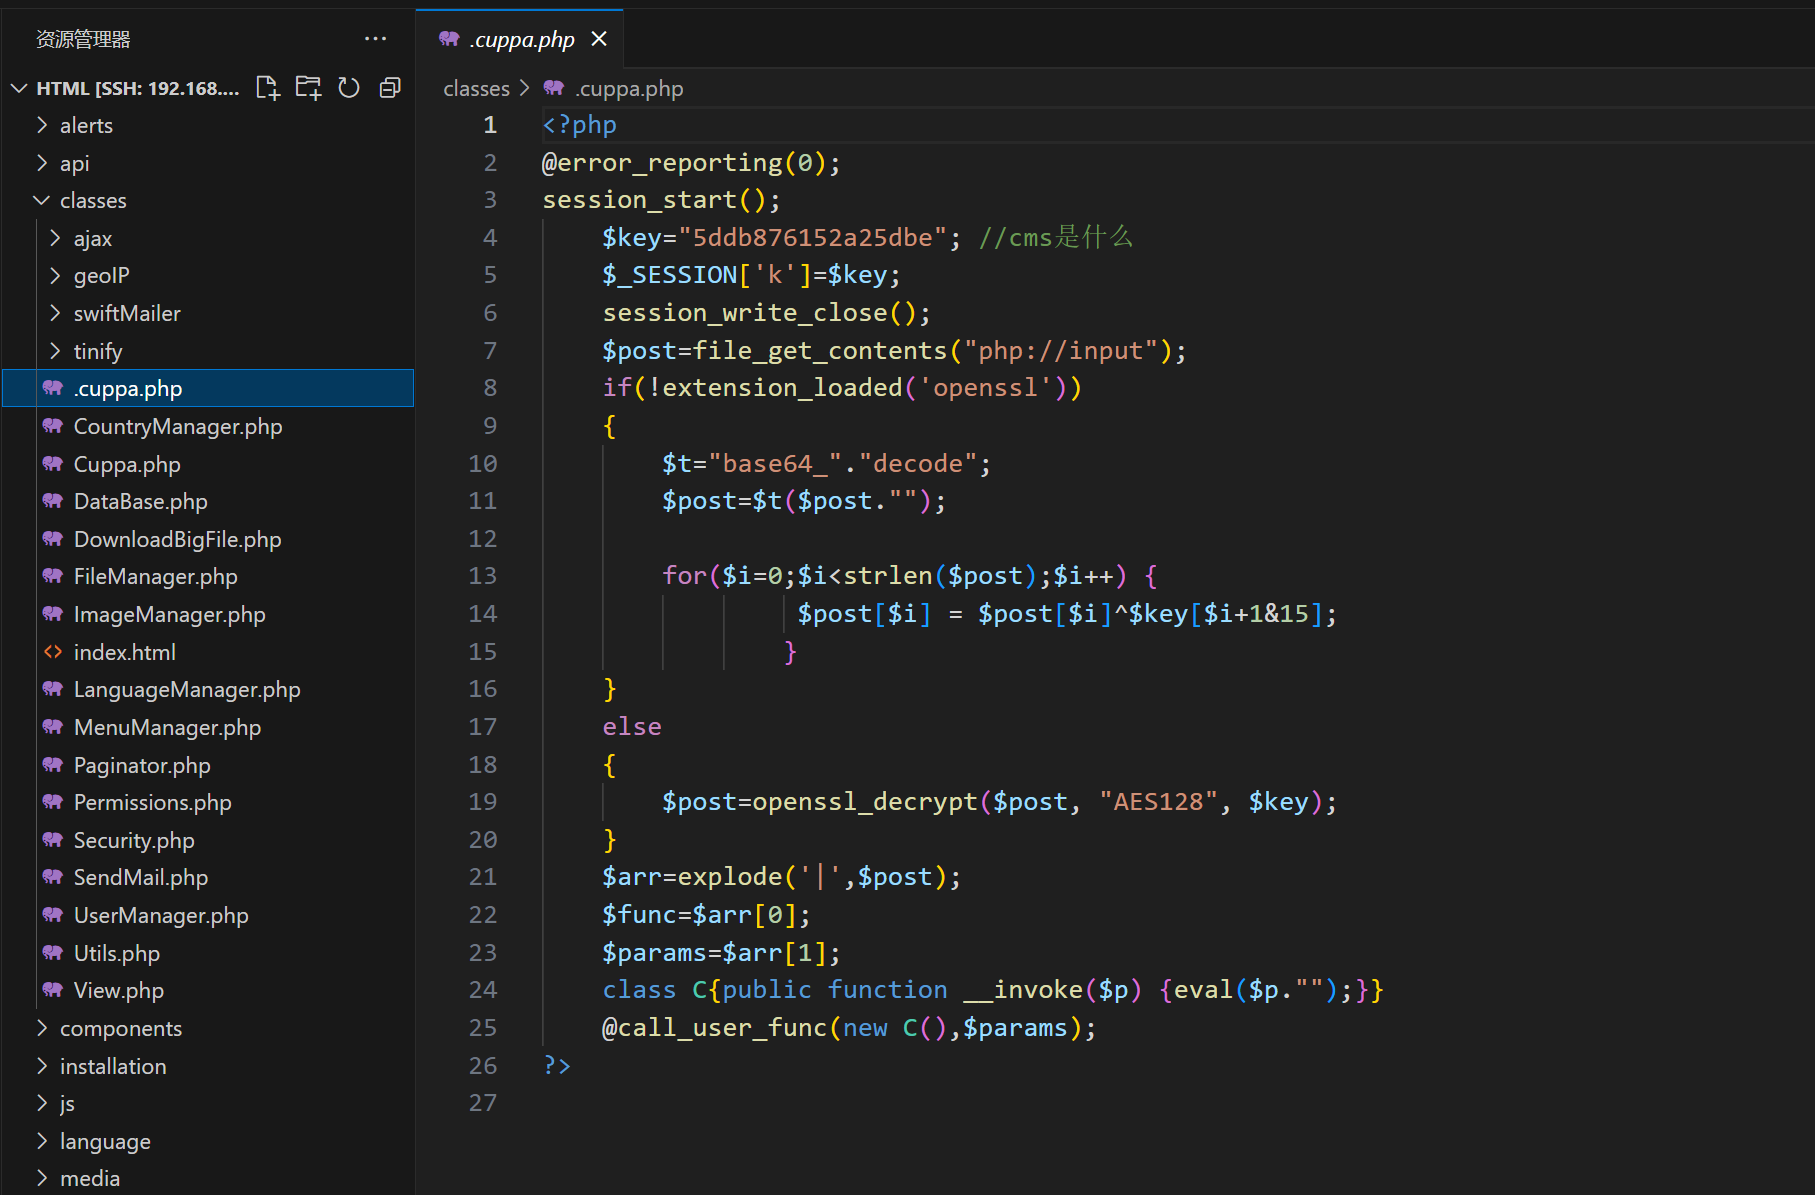Click the //cms comment on line 4
This screenshot has width=1815, height=1195.
(1055, 238)
